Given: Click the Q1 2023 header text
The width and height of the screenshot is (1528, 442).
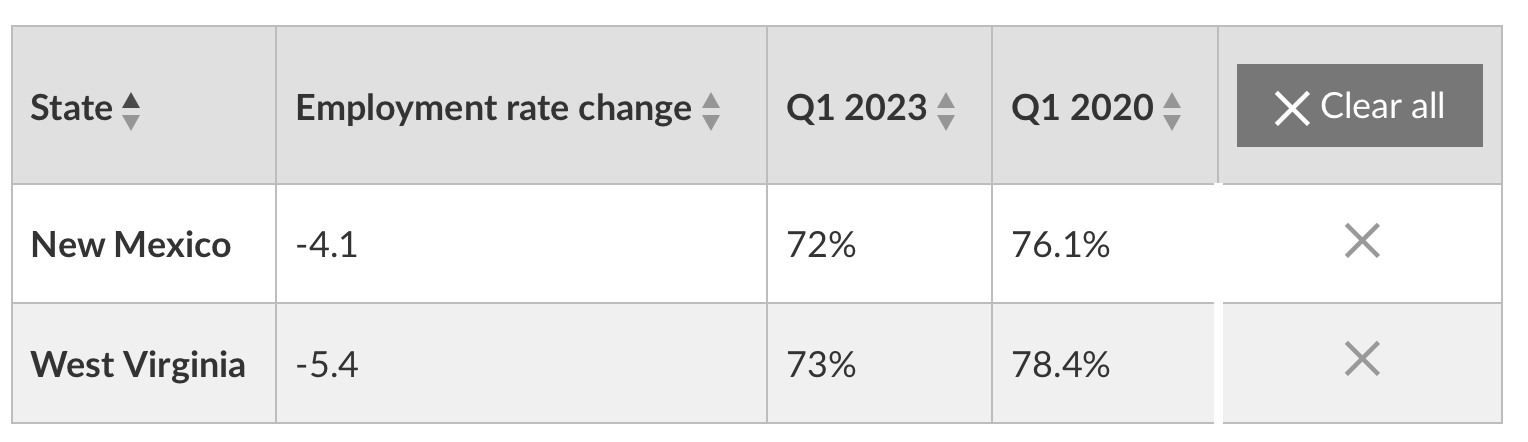Looking at the screenshot, I should coord(857,108).
